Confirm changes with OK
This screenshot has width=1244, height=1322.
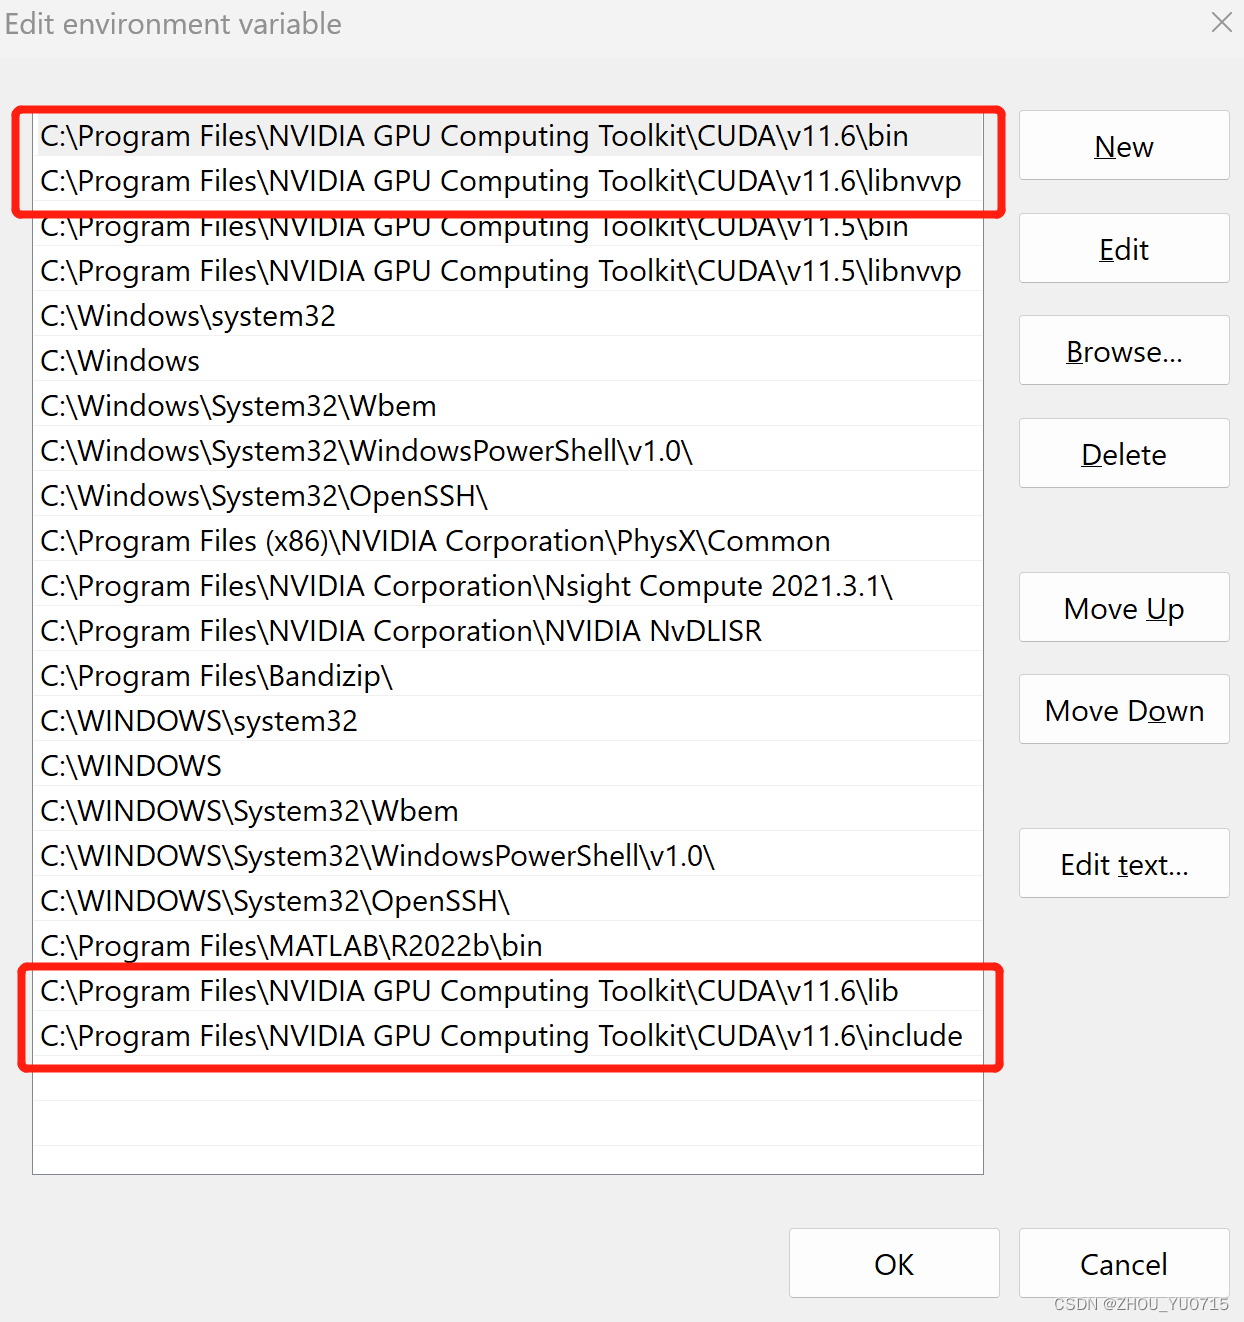pos(893,1263)
